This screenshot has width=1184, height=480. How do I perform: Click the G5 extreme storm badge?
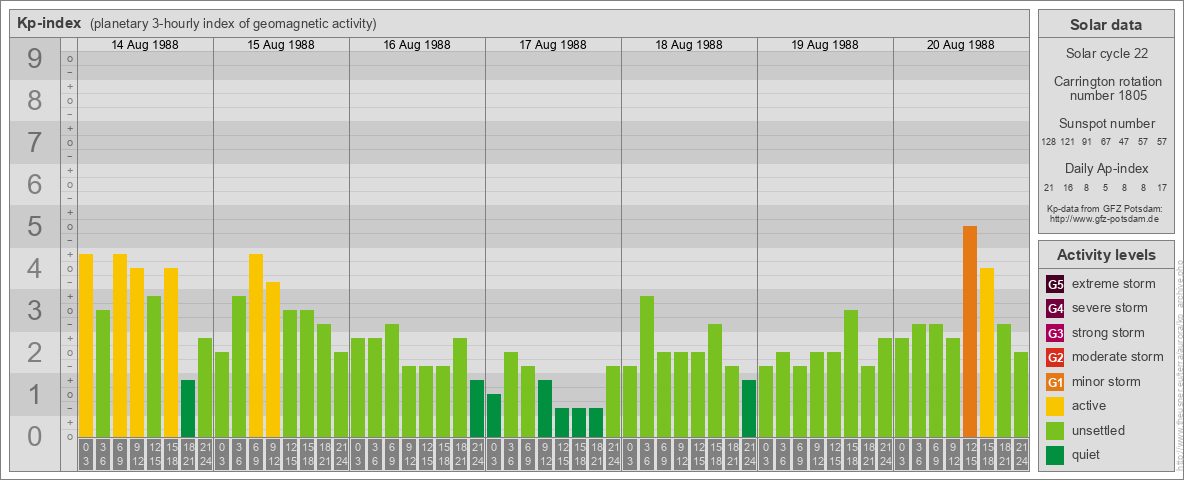coord(1055,284)
